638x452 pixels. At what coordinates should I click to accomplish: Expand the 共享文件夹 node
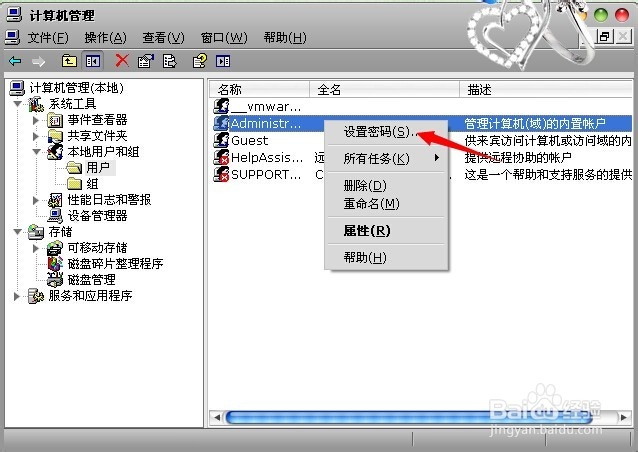36,136
